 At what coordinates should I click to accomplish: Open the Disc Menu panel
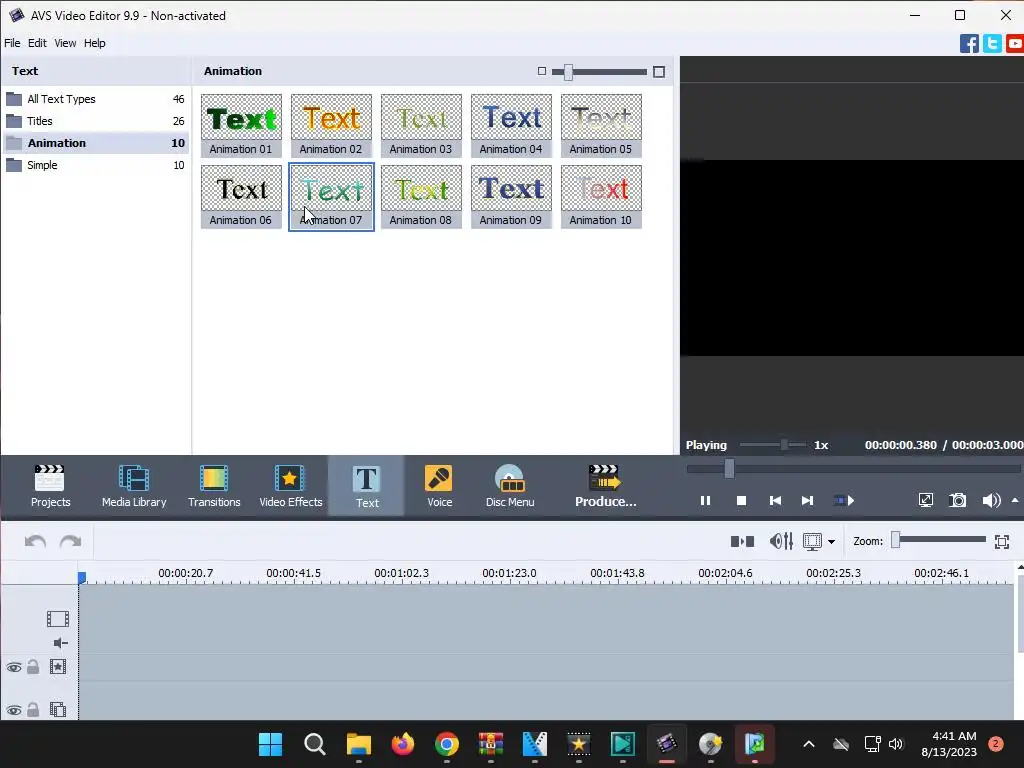click(x=509, y=486)
